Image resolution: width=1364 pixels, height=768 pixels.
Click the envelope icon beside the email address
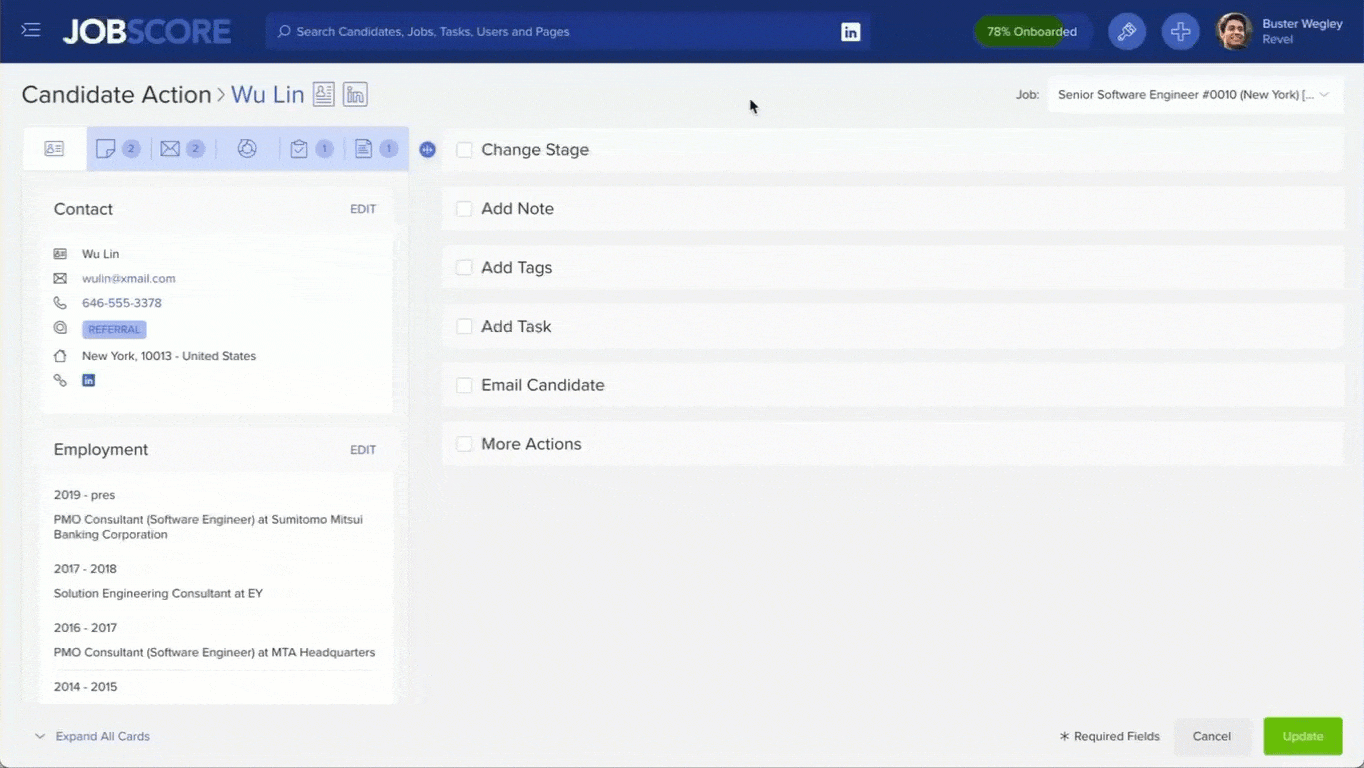(x=60, y=278)
